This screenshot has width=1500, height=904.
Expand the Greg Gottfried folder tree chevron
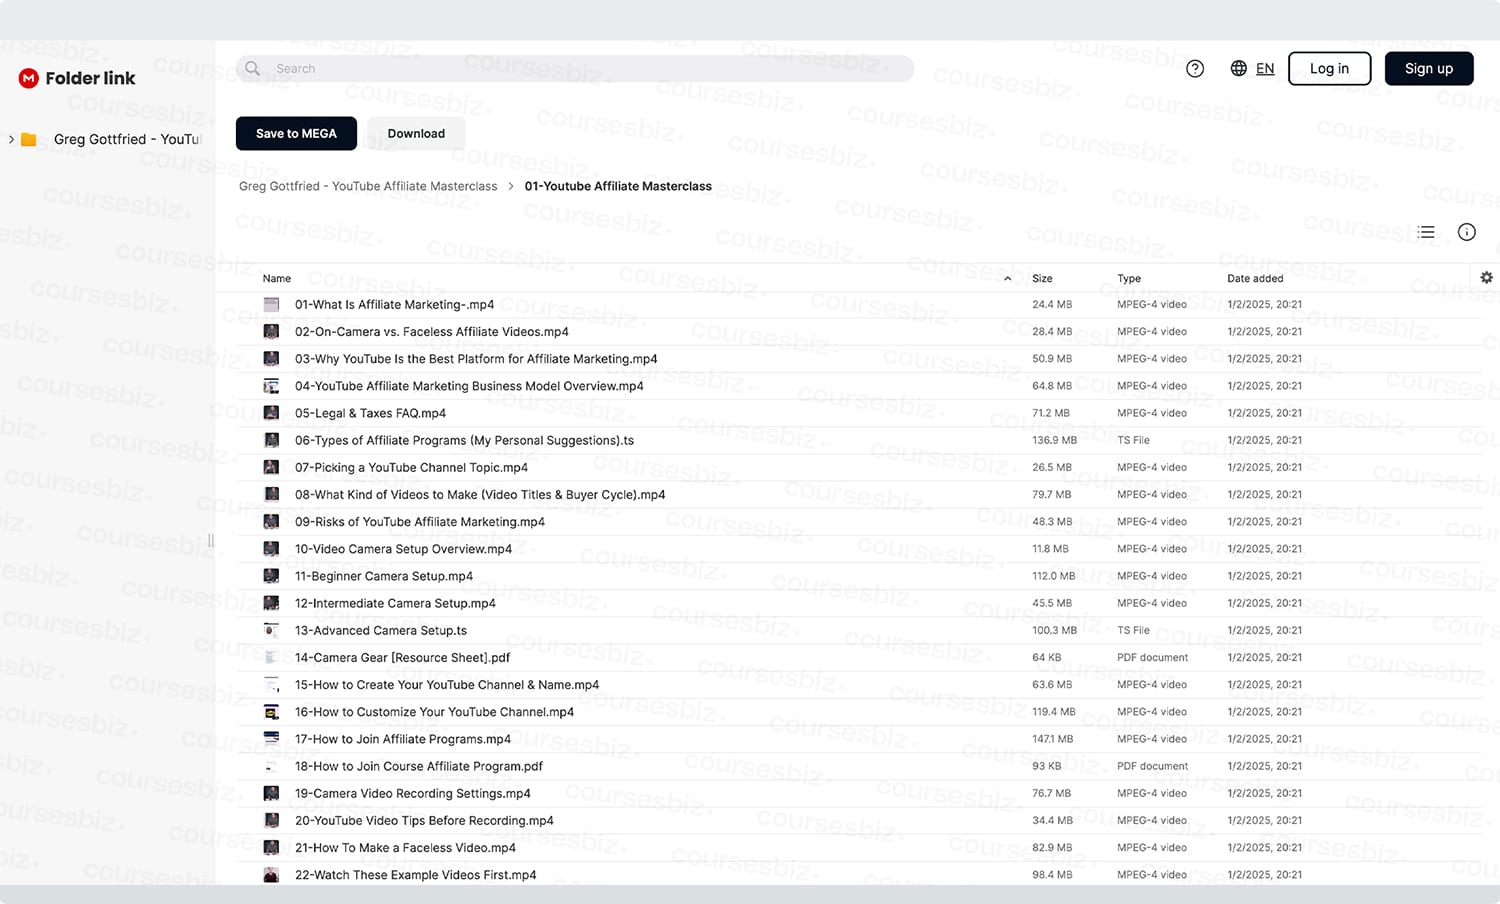coord(11,139)
